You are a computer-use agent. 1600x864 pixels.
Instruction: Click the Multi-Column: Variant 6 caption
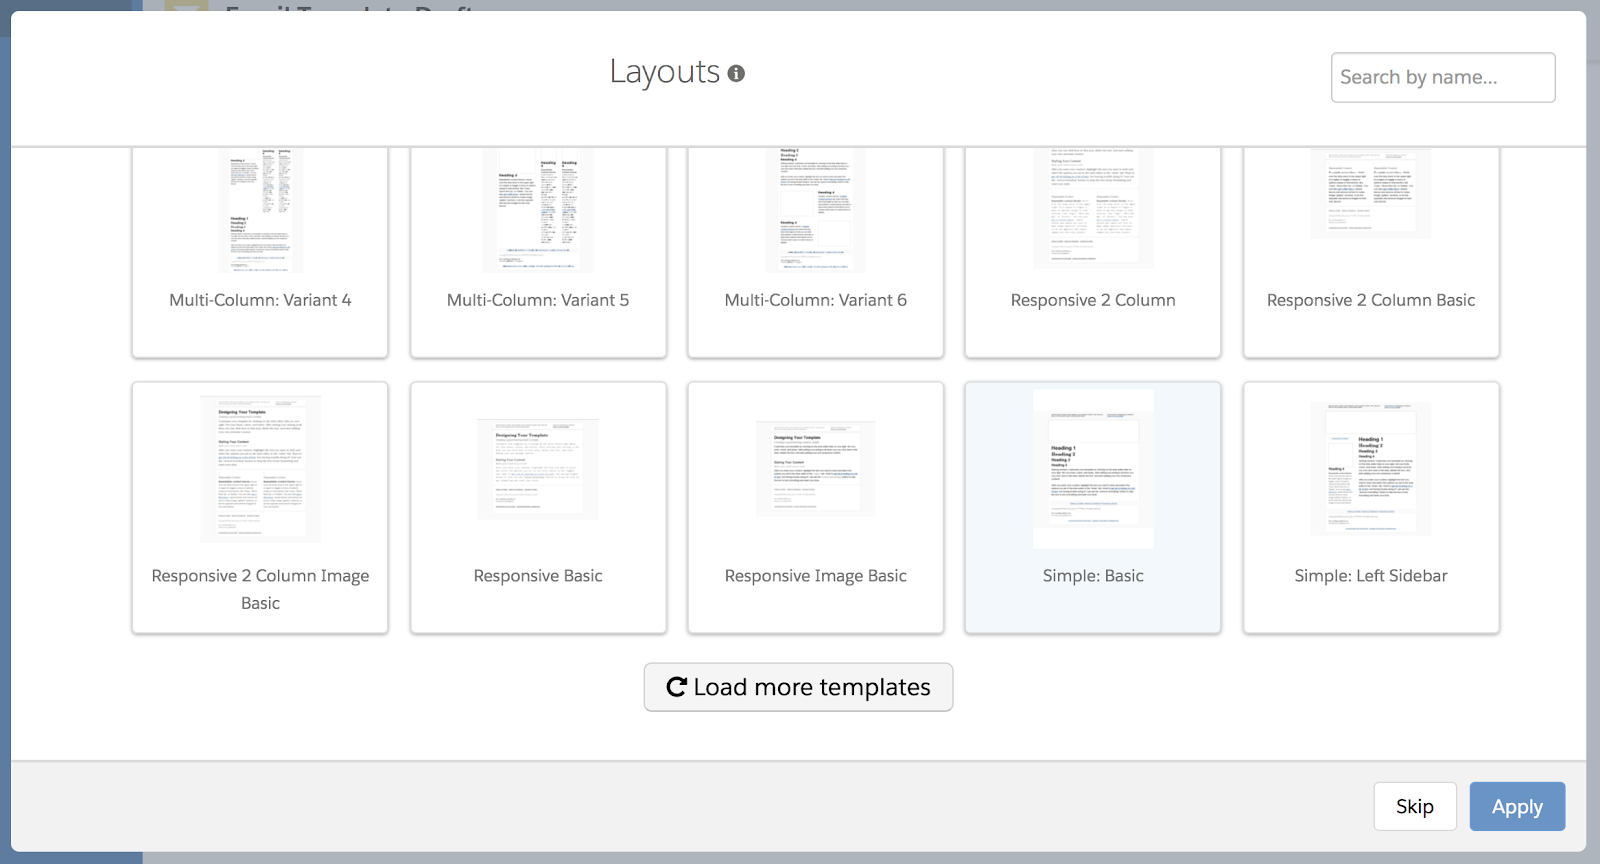pos(815,300)
